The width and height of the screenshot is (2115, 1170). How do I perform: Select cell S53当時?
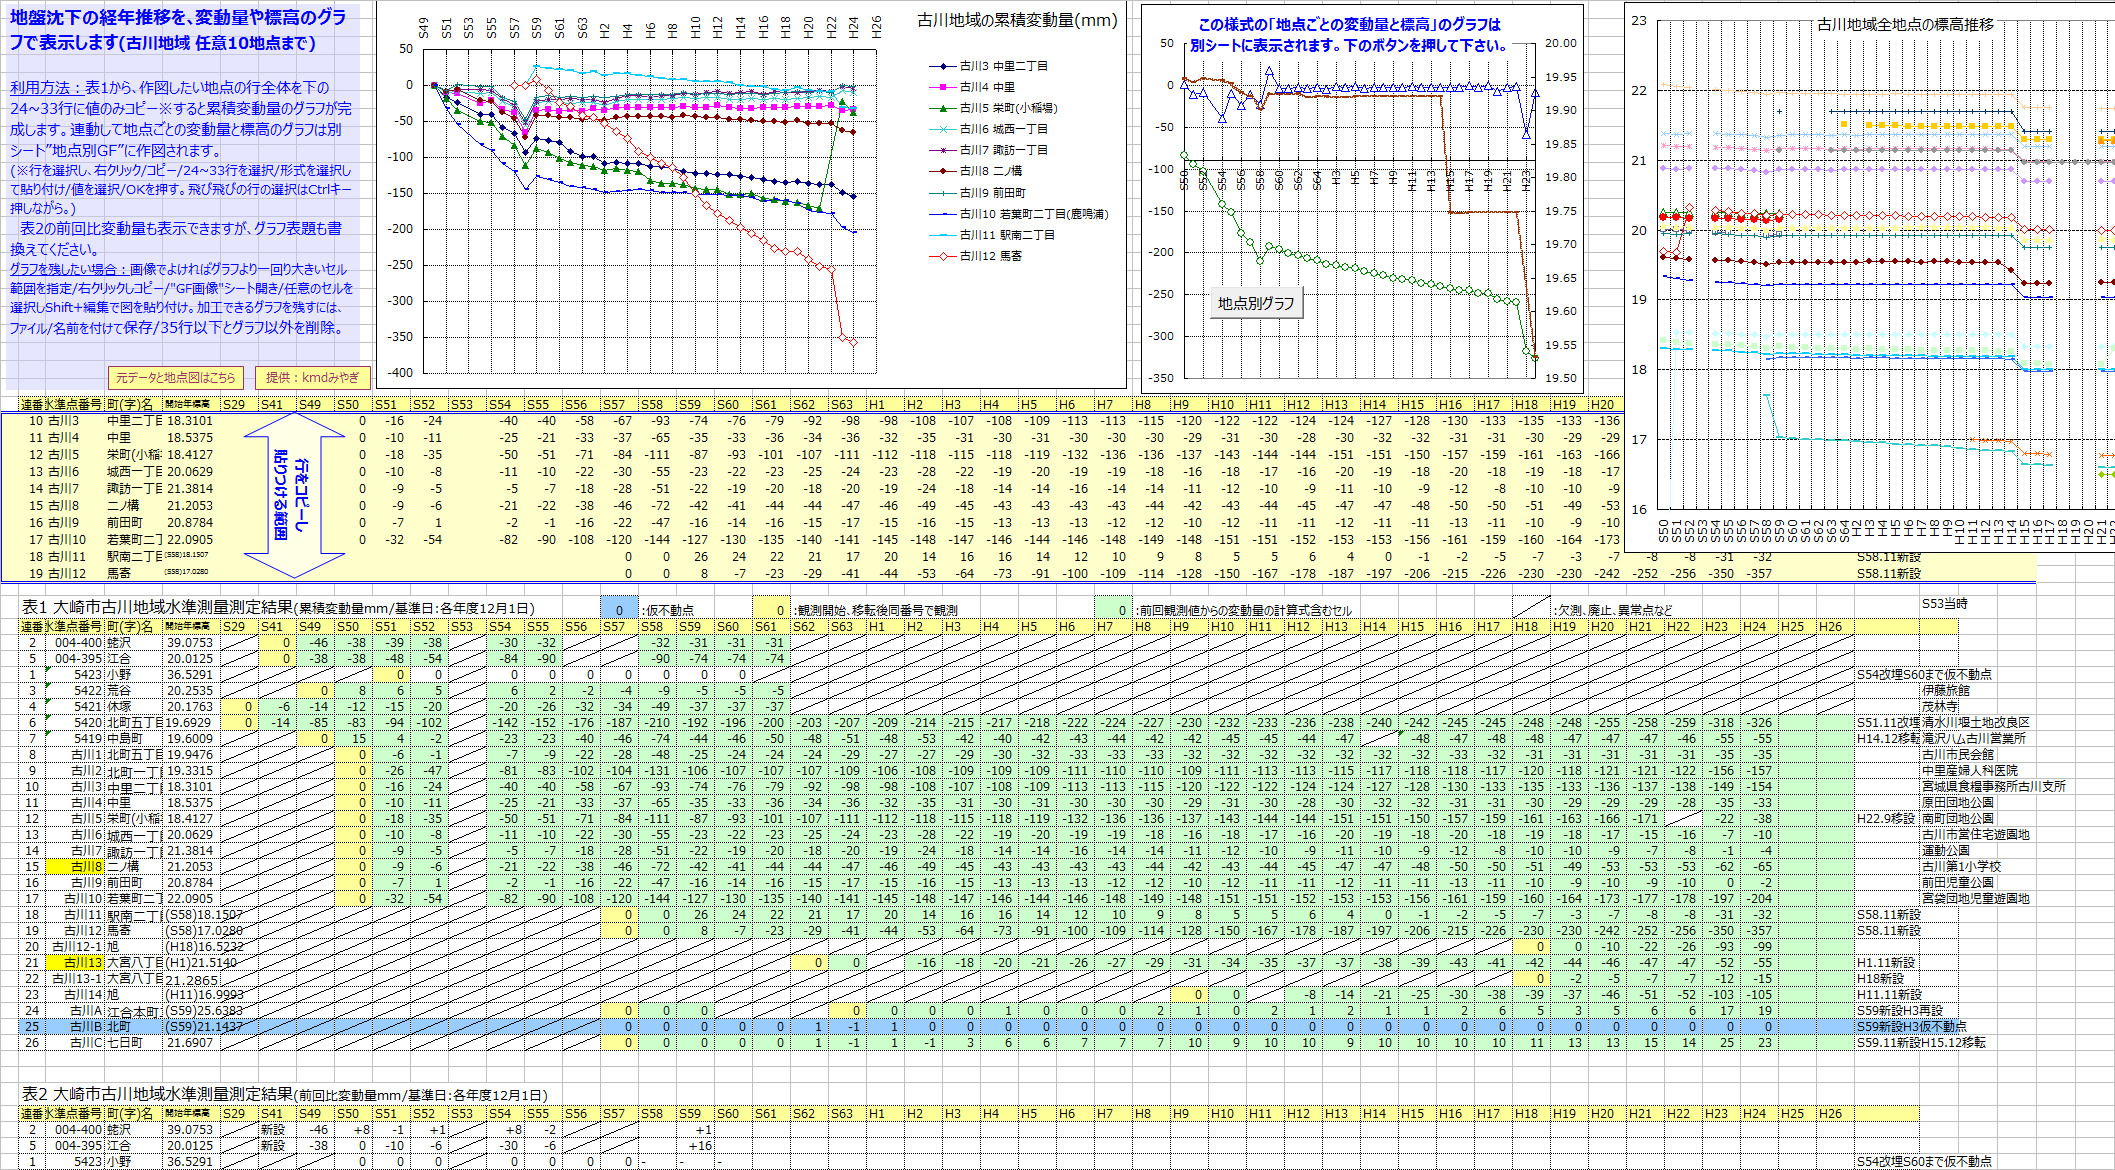point(1944,604)
